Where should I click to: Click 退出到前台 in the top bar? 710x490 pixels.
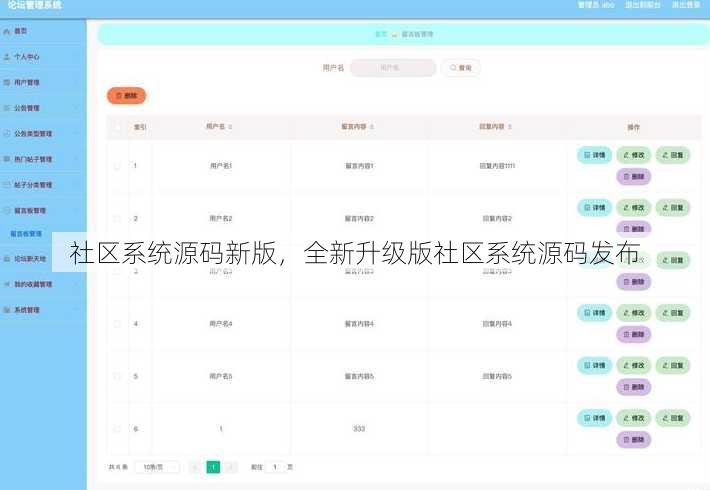(643, 5)
